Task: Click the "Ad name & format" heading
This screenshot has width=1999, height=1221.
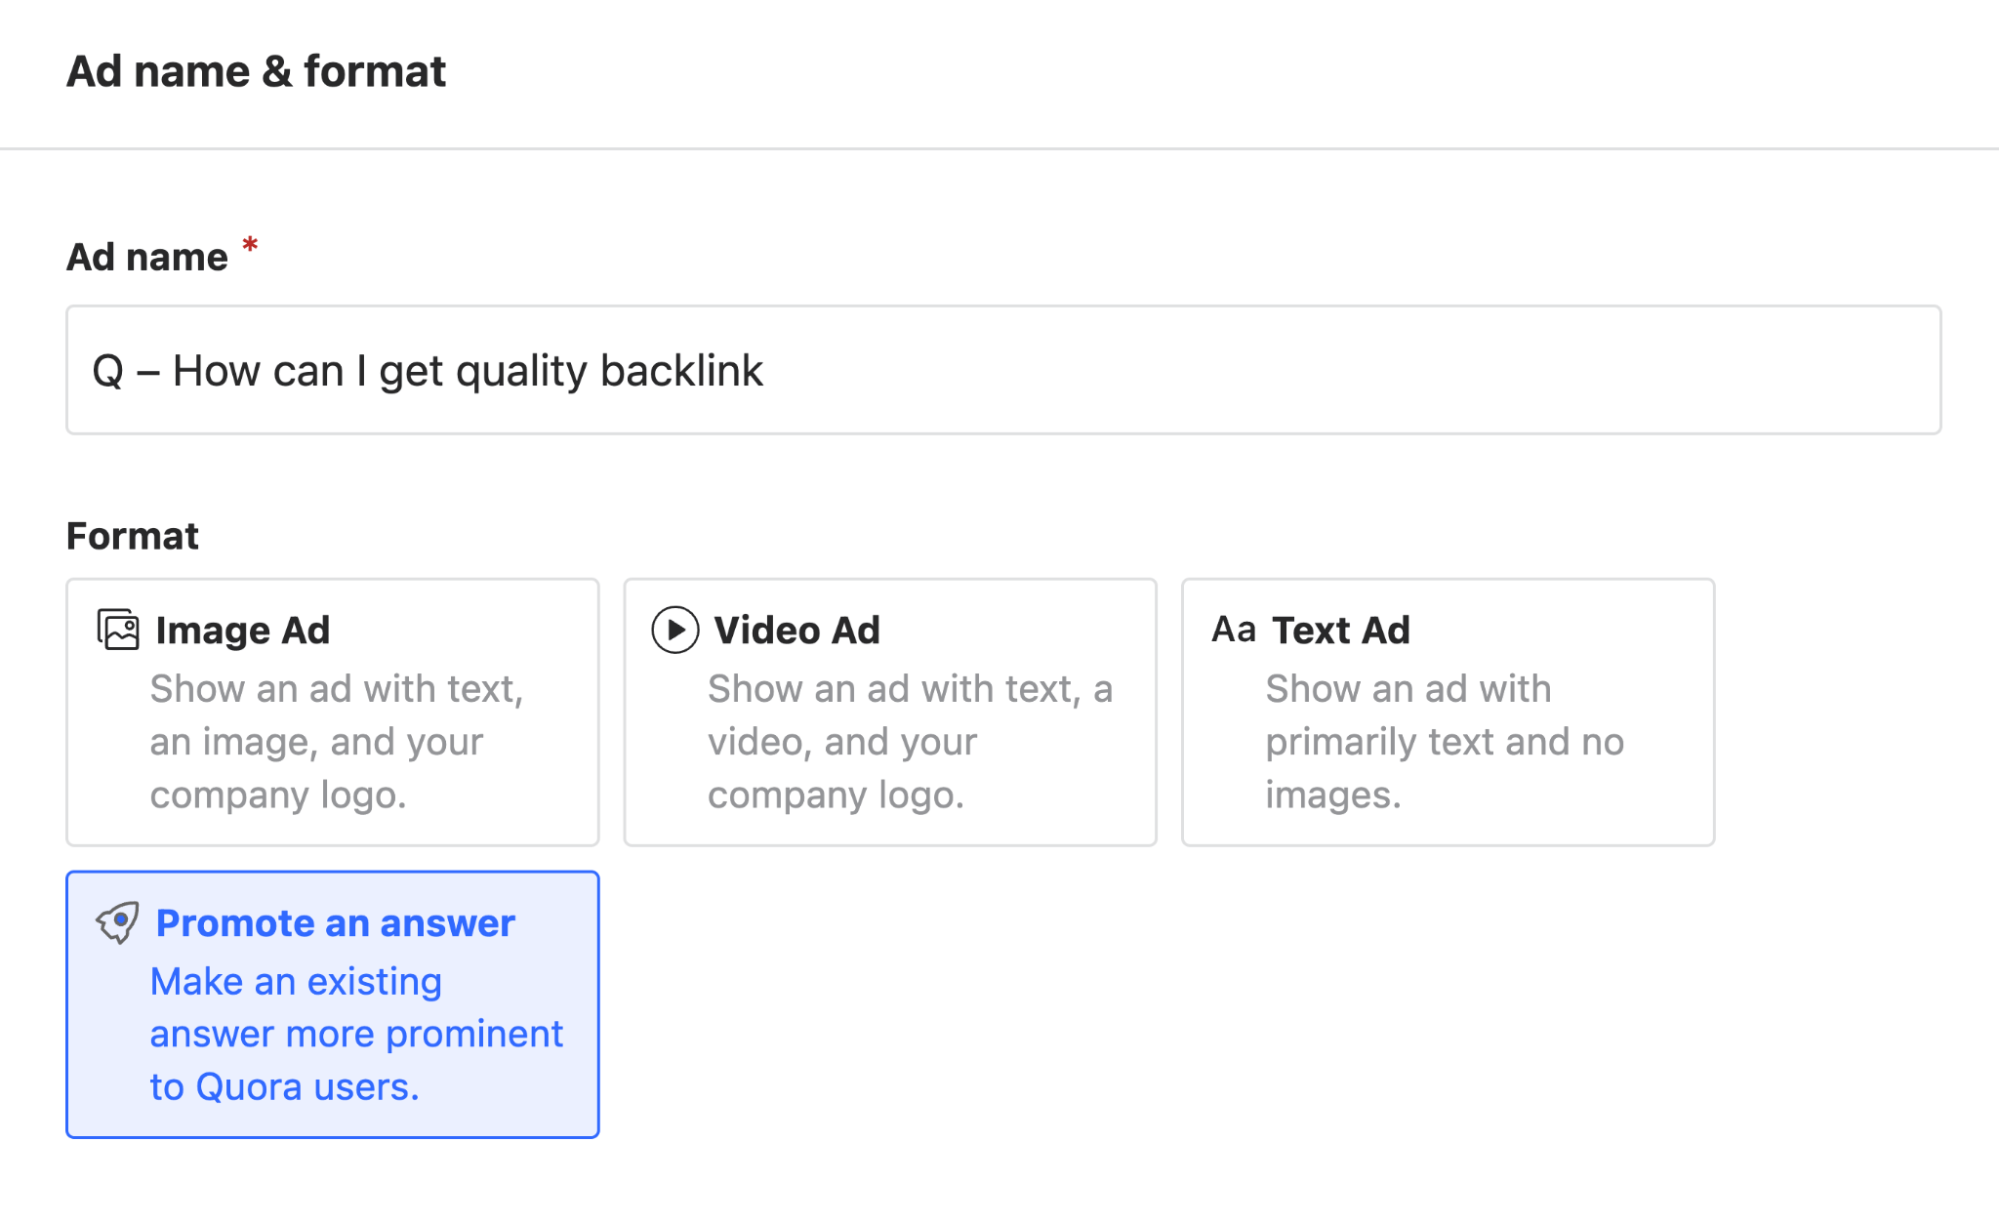Action: 256,70
